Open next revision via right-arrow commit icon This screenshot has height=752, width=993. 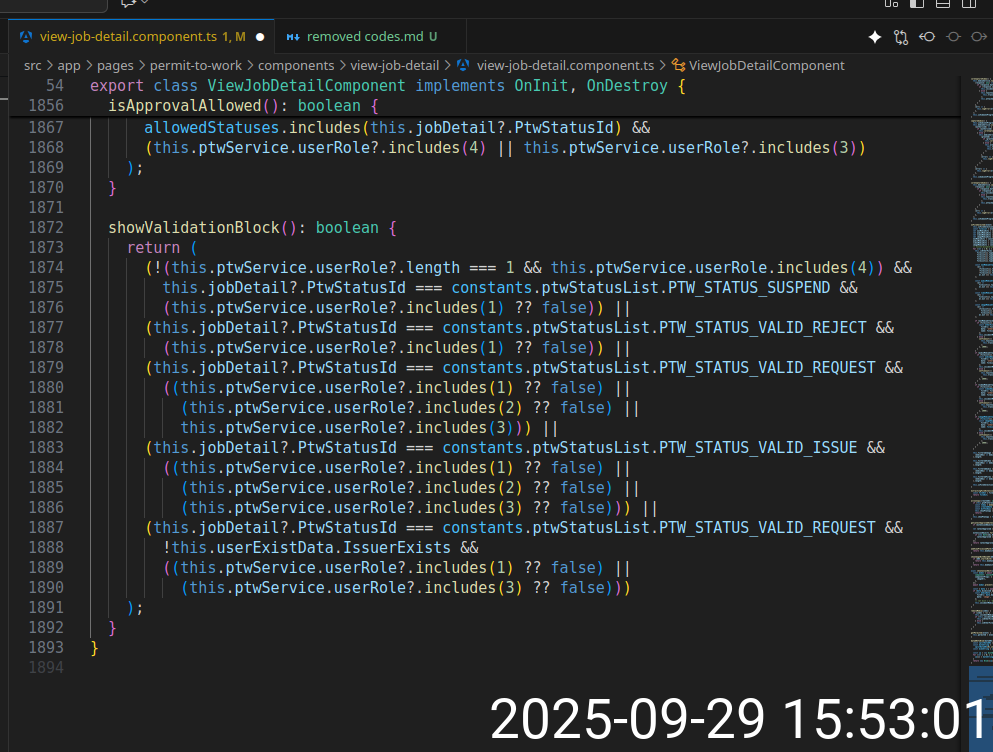(x=979, y=37)
